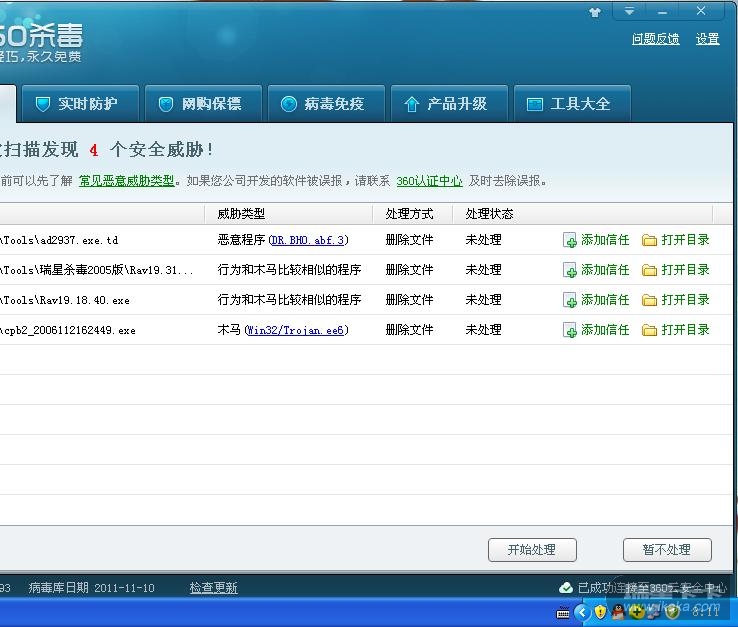Click the folder icon for Rav19.18.40.exe row

click(x=650, y=301)
